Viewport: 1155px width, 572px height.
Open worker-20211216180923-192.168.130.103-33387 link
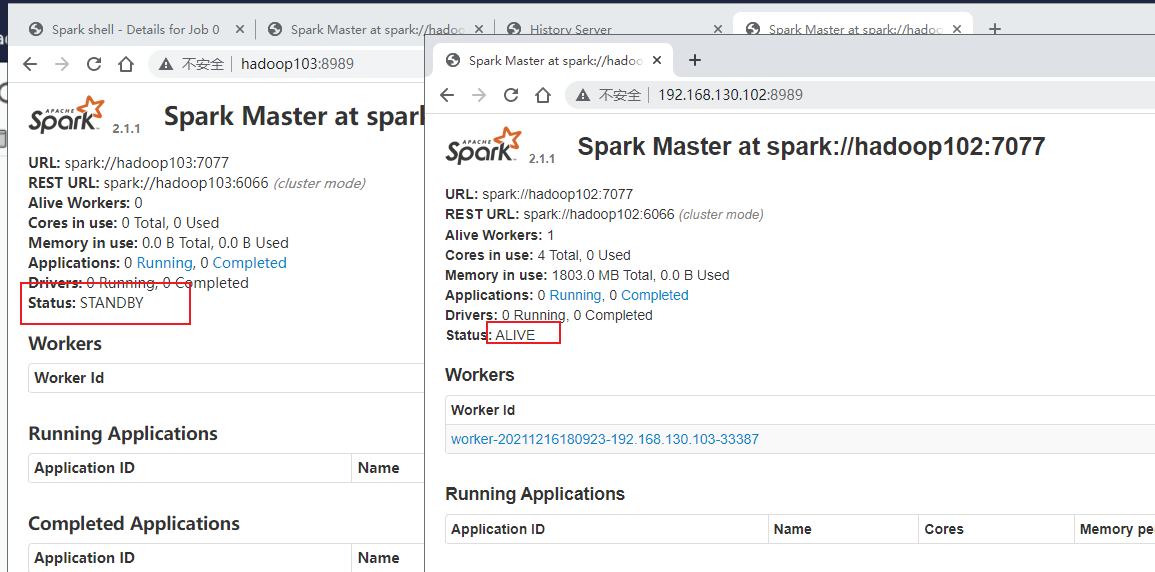604,439
